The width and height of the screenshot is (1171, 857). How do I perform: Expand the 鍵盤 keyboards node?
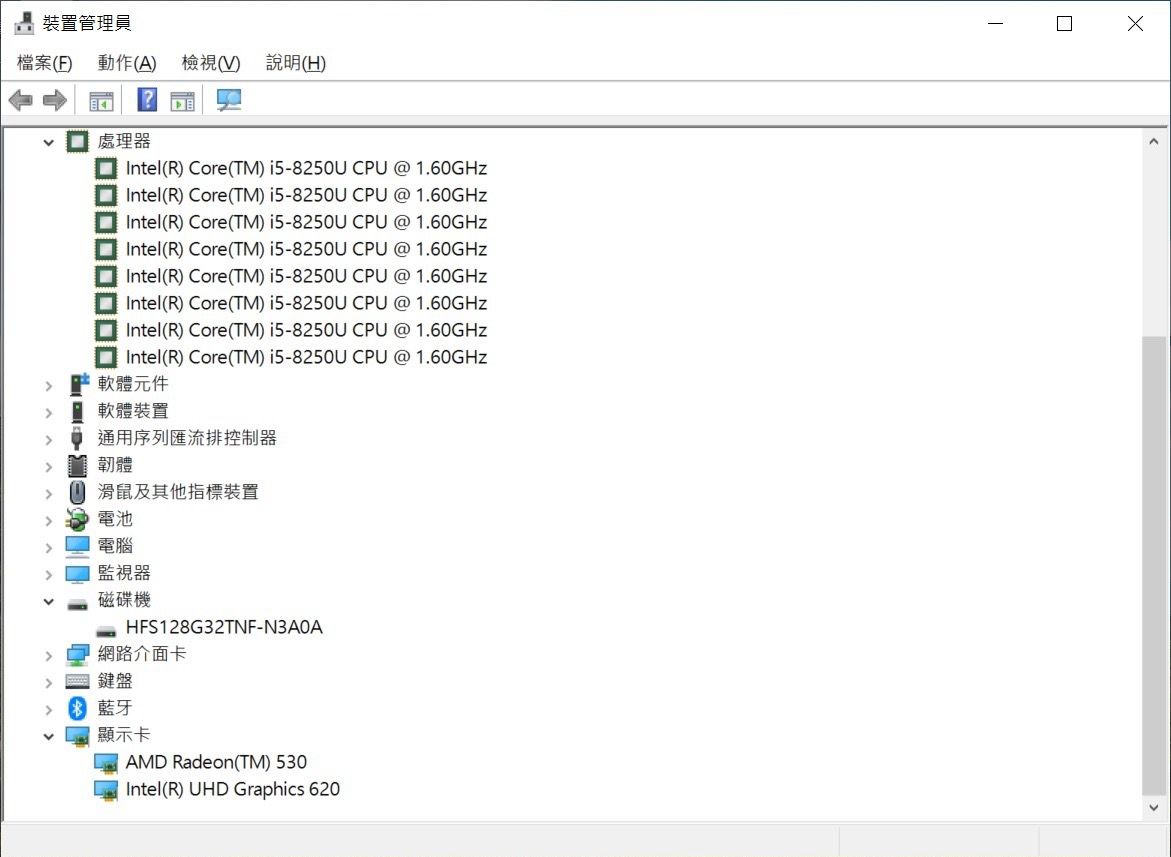(x=48, y=682)
